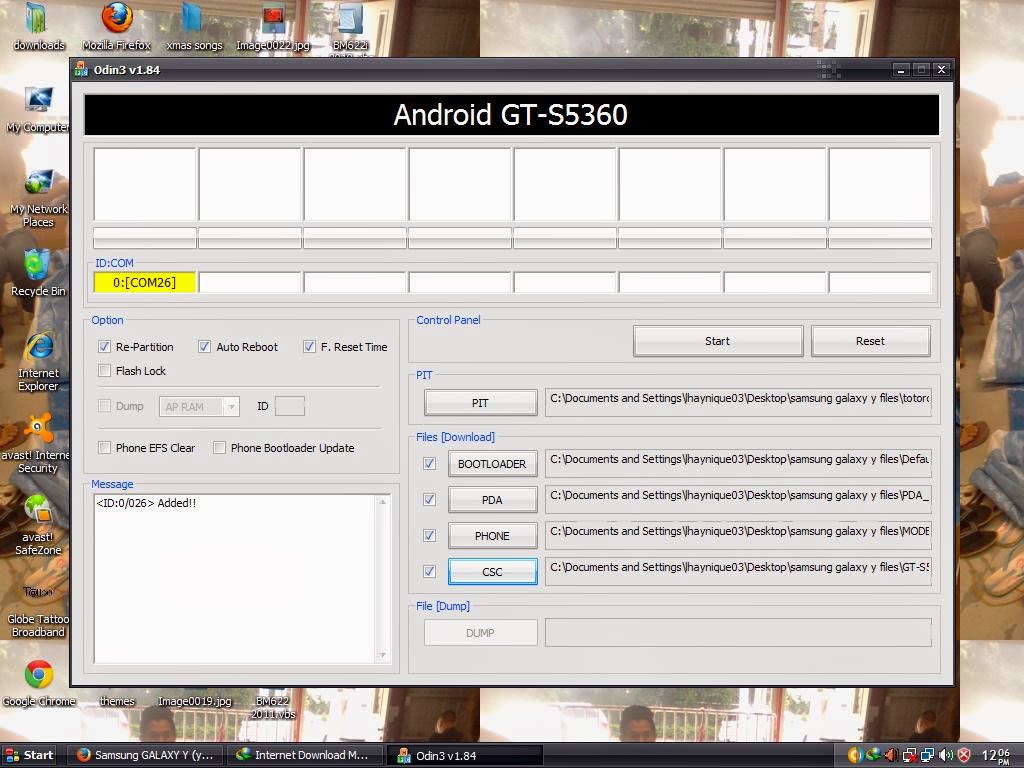Enable Phone Bootloader Update checkbox
1024x768 pixels.
(219, 448)
